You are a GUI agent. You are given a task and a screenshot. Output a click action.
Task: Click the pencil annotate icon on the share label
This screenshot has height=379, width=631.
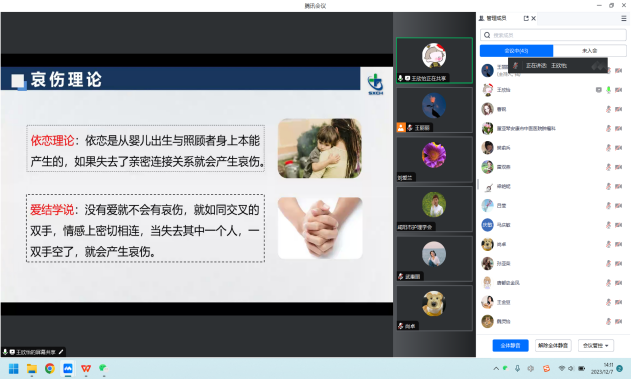pyautogui.click(x=61, y=352)
